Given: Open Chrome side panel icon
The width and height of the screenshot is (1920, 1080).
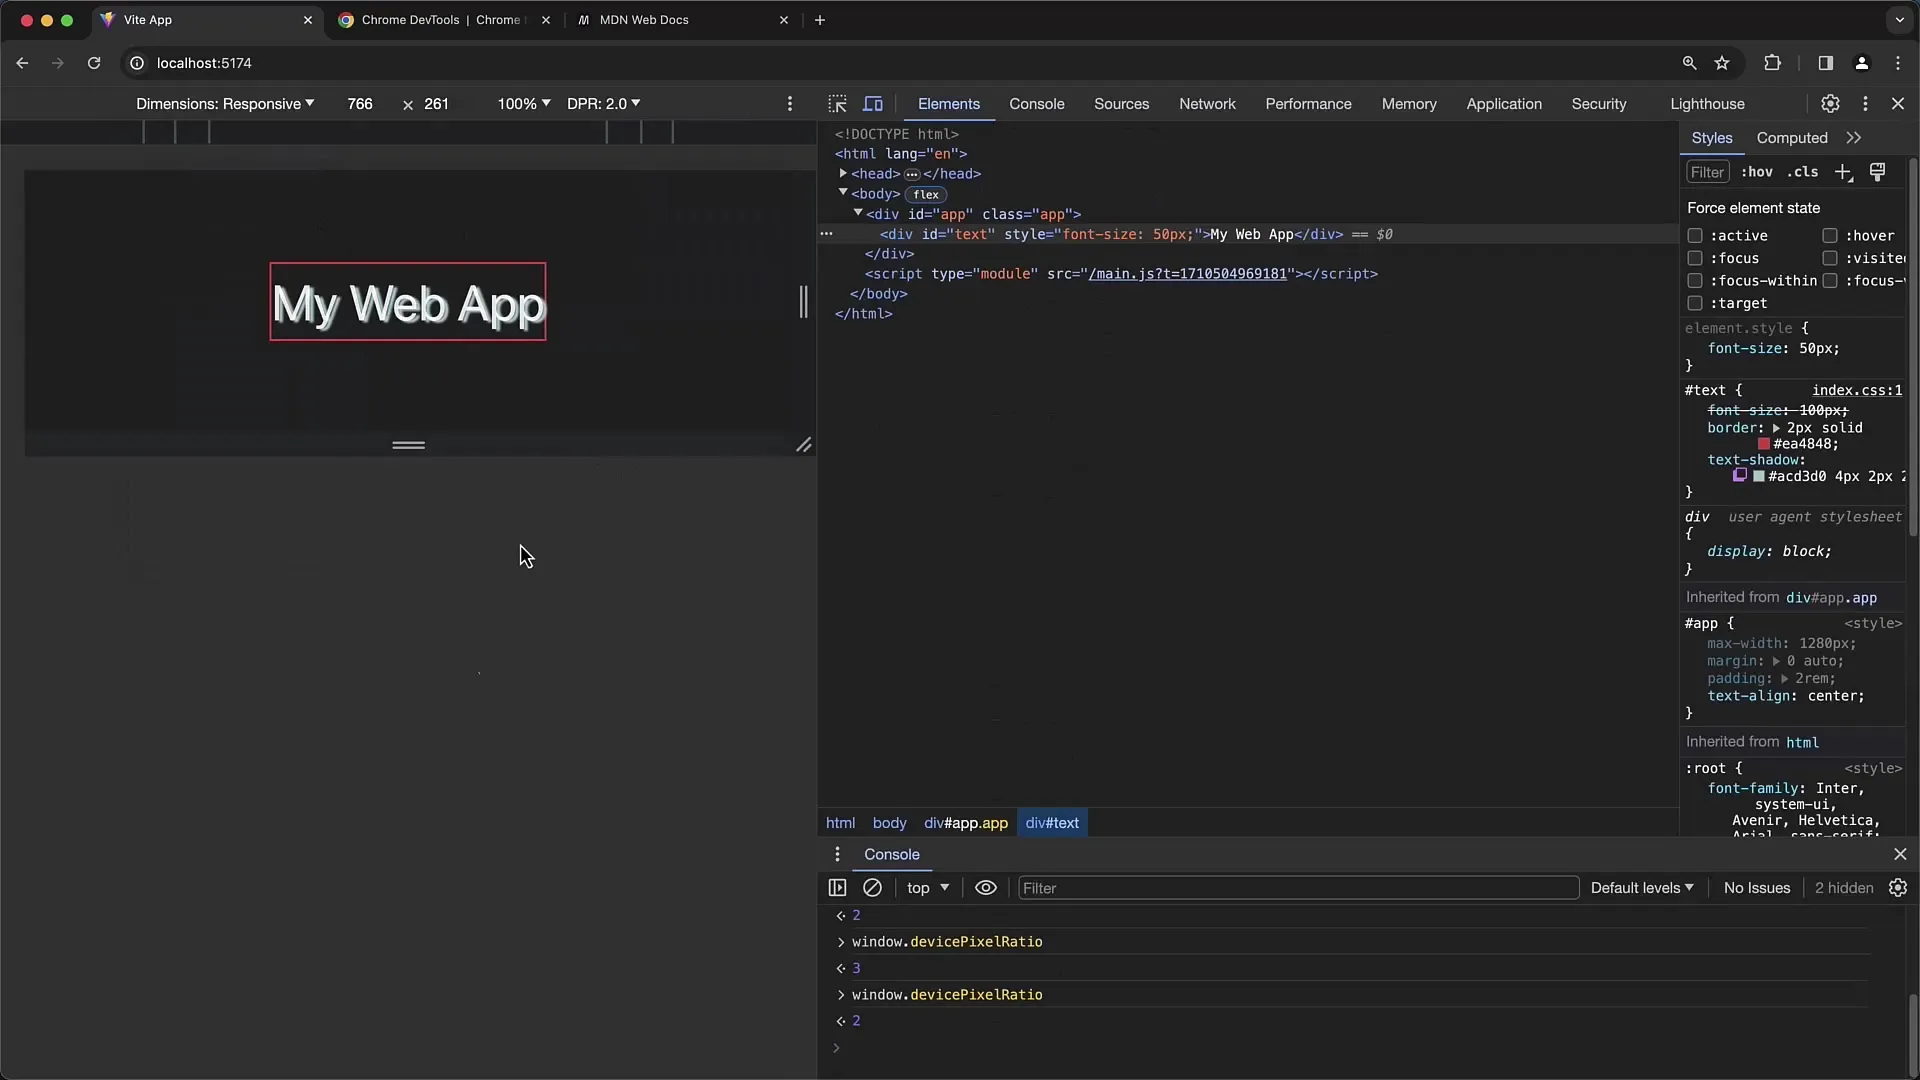Looking at the screenshot, I should [x=1825, y=63].
